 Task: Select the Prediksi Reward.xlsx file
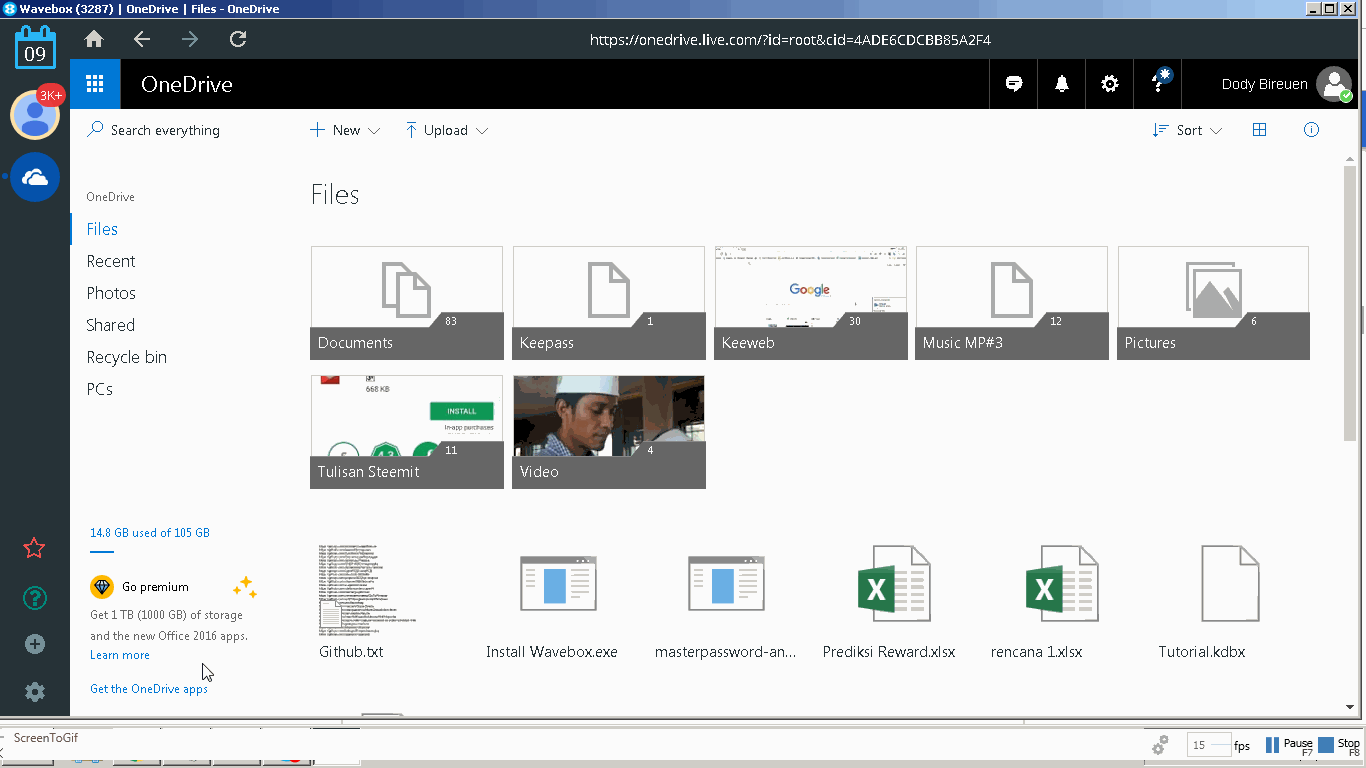889,603
